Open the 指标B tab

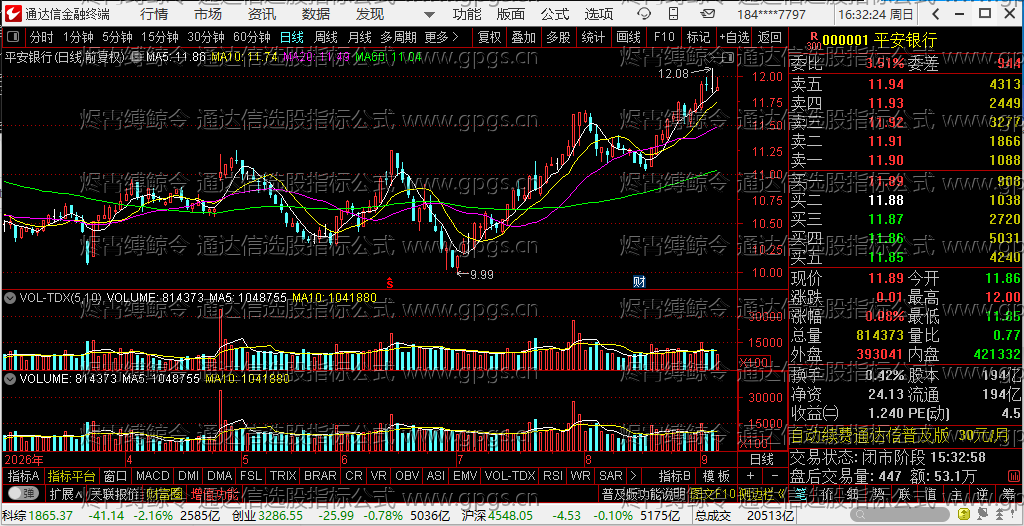coord(674,476)
